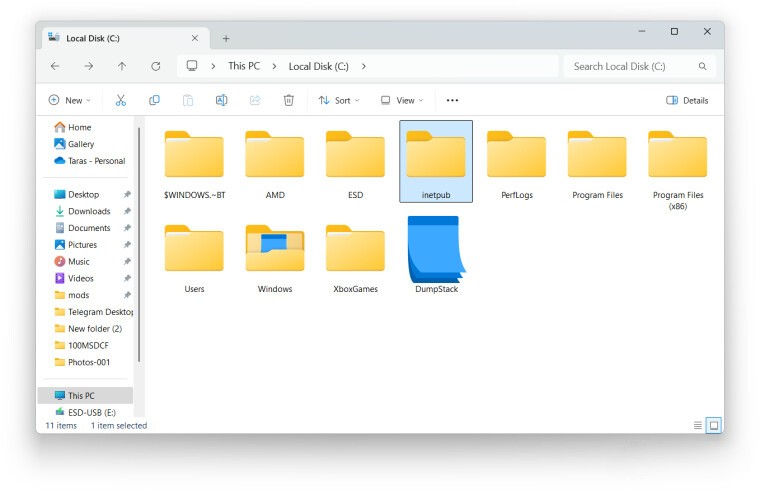Click the Delete trash can icon
This screenshot has height=490, width=760.
288,100
